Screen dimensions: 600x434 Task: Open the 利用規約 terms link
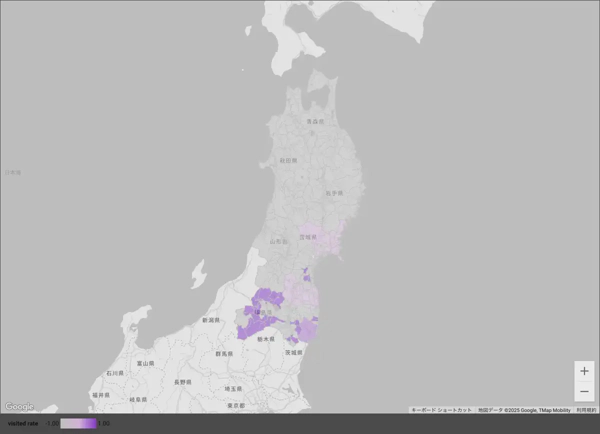click(x=586, y=410)
